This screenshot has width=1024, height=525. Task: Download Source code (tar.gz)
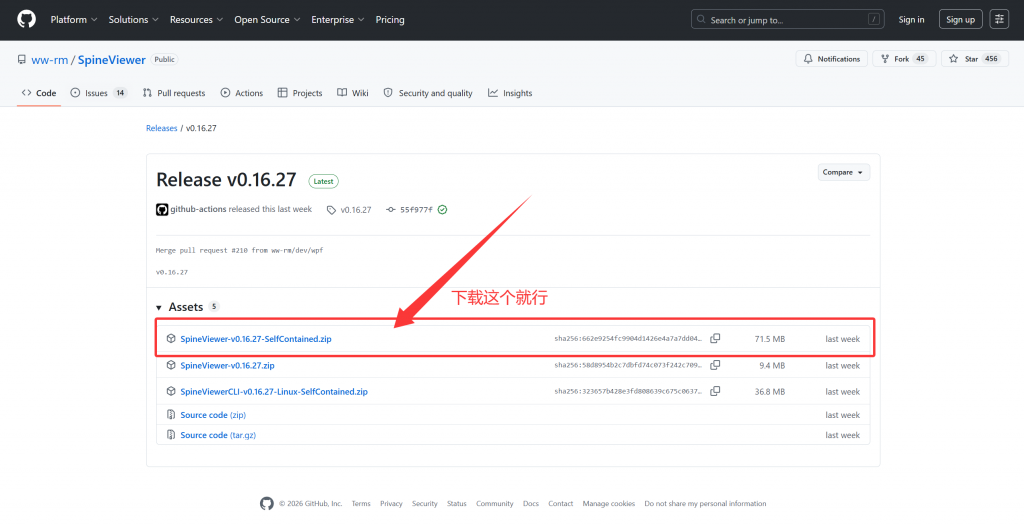pyautogui.click(x=218, y=435)
